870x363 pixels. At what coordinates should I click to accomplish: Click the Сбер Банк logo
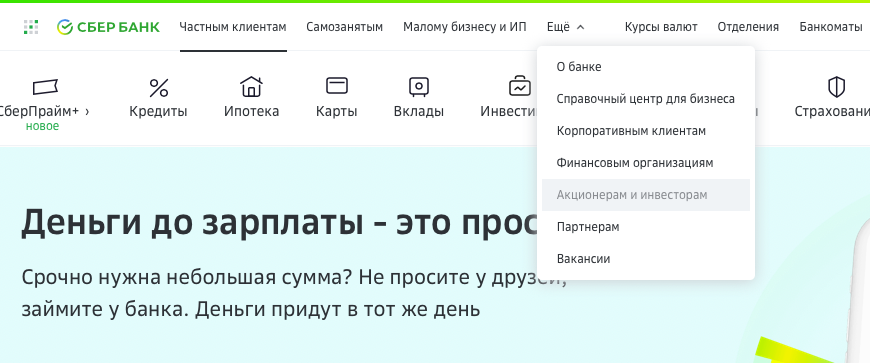(x=108, y=27)
